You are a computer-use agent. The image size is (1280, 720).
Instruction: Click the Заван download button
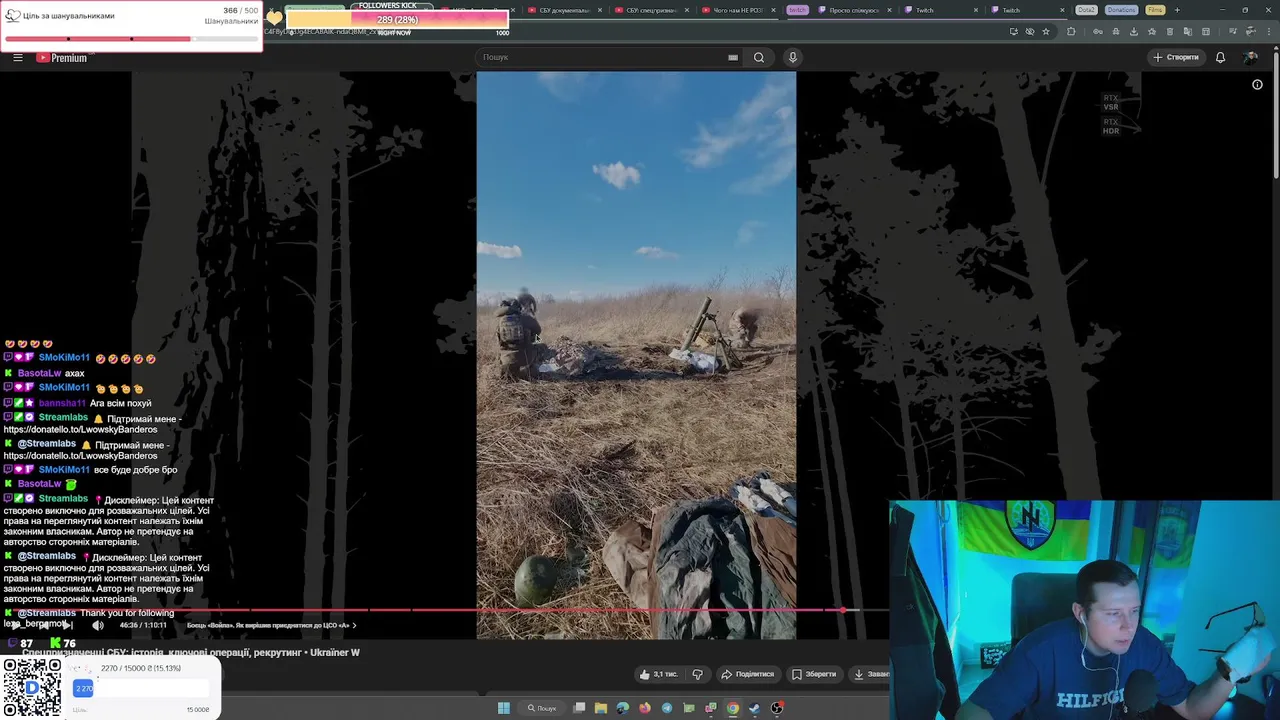click(x=871, y=674)
